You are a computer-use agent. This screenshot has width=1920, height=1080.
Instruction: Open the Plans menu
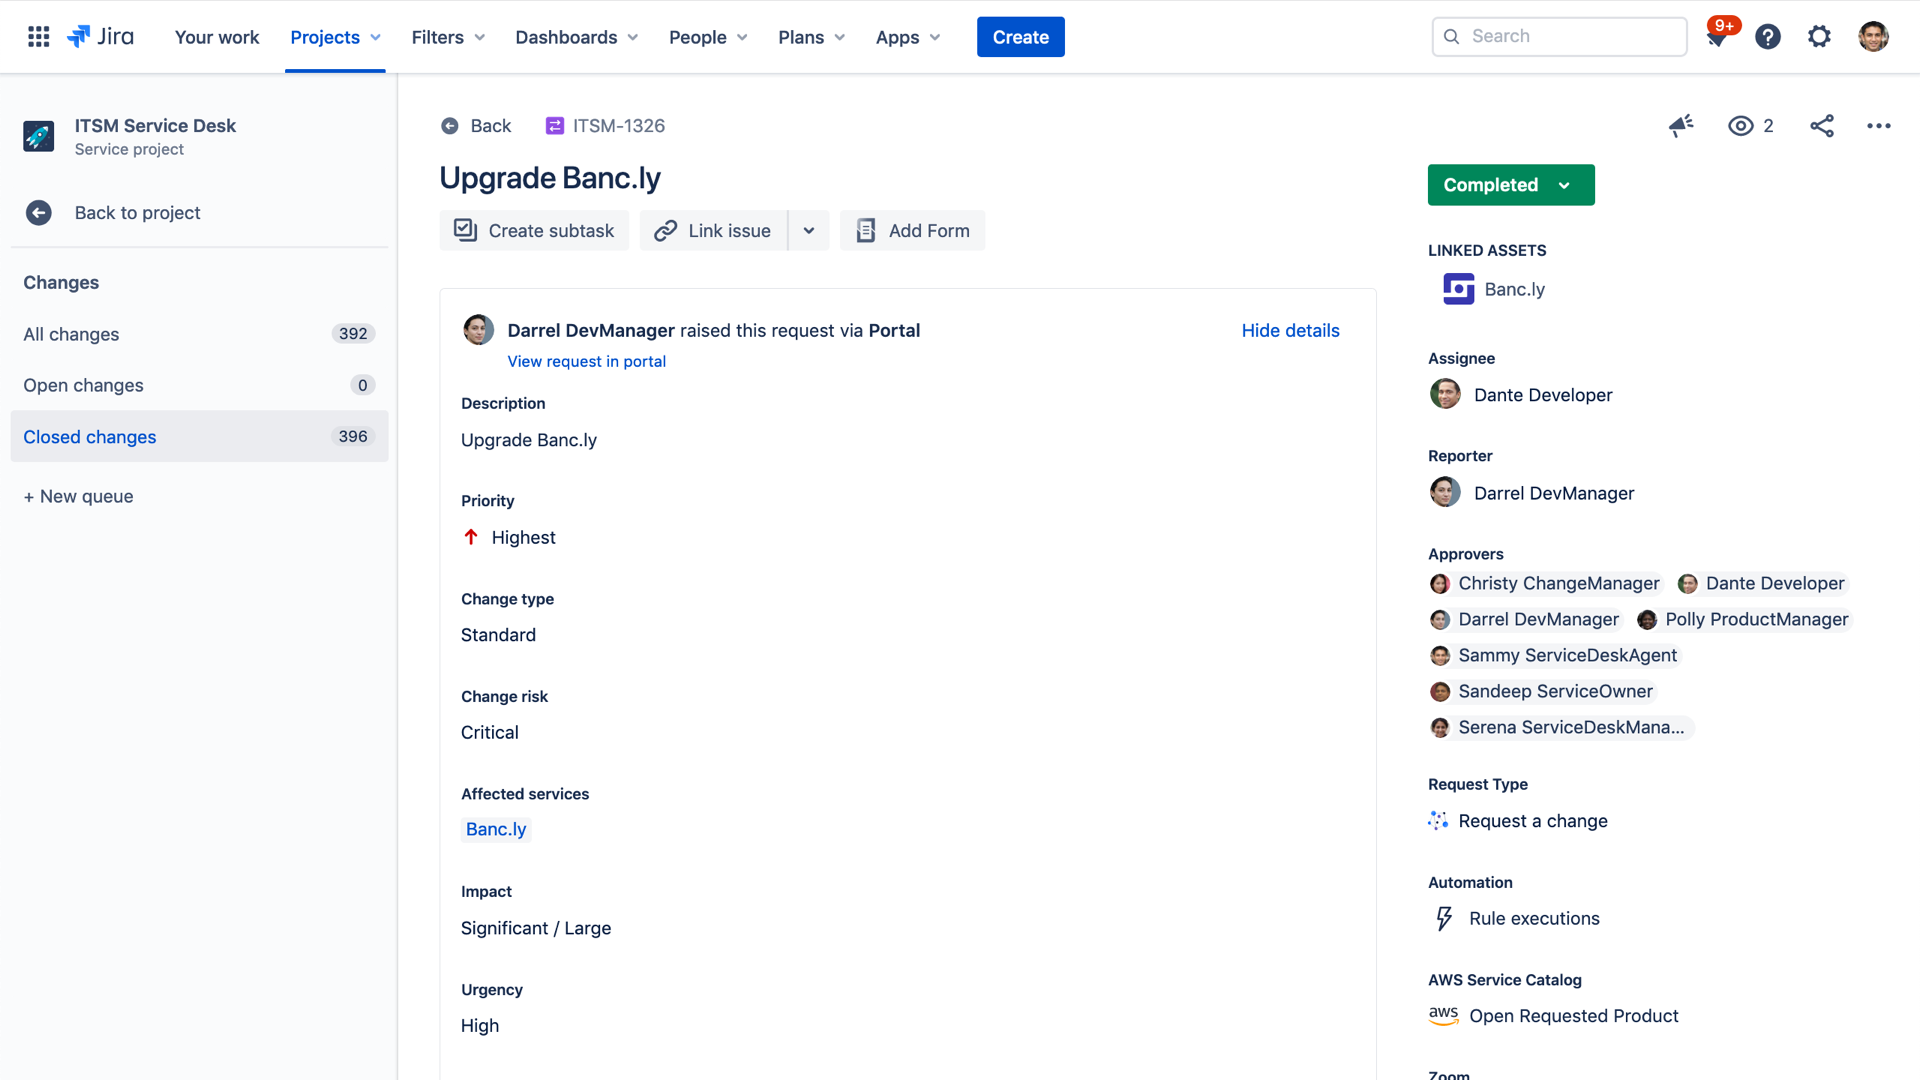812,37
